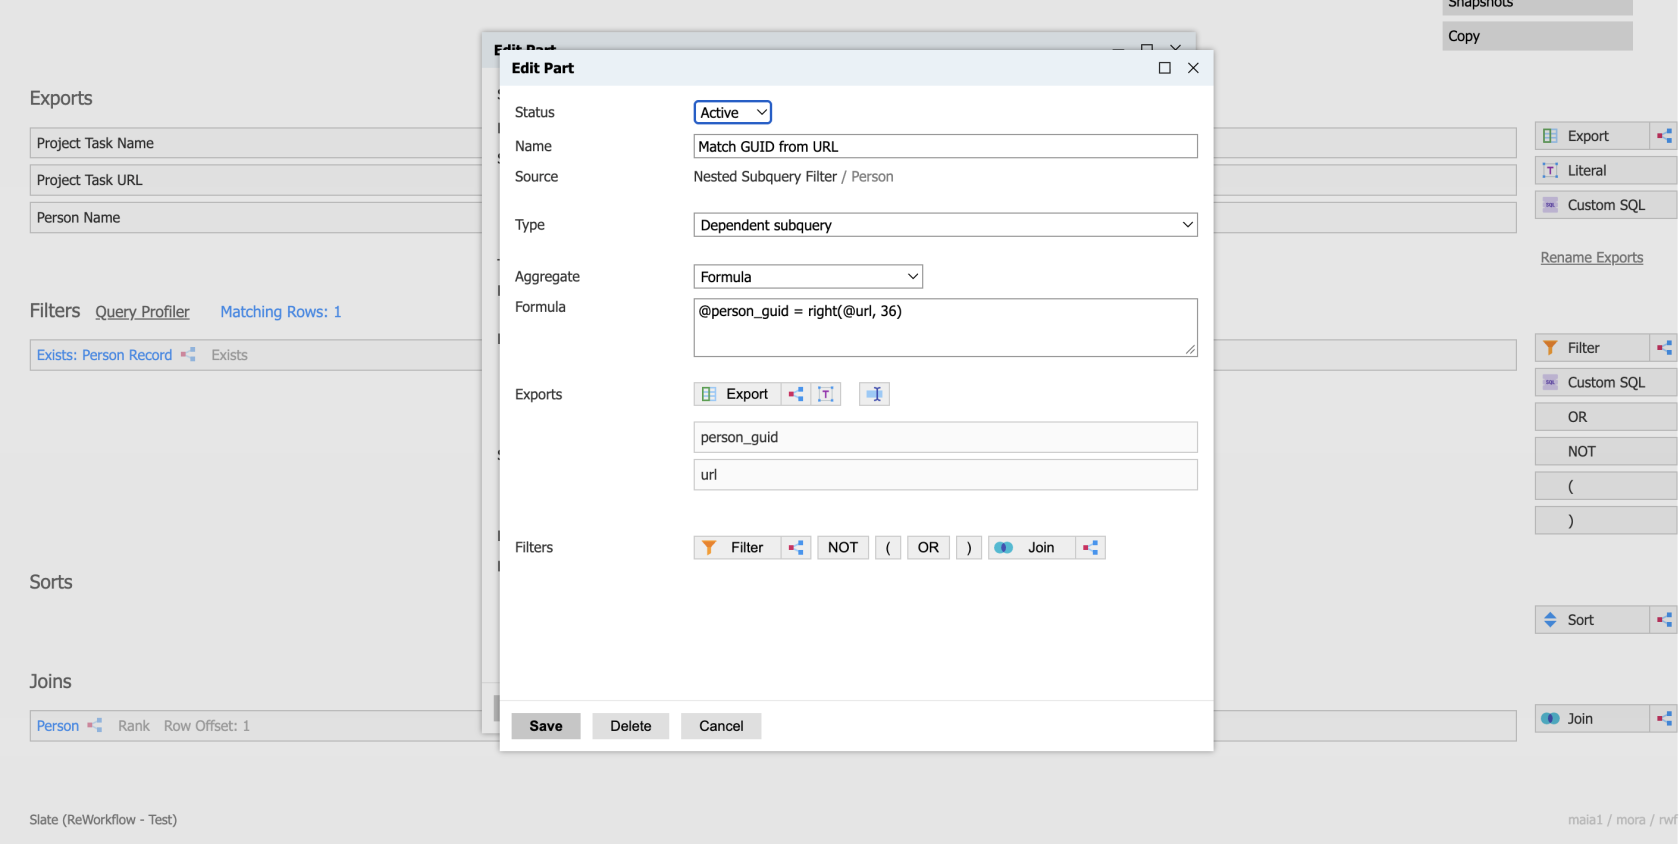Click the subquery filter icon beside dialog Filter

(796, 547)
